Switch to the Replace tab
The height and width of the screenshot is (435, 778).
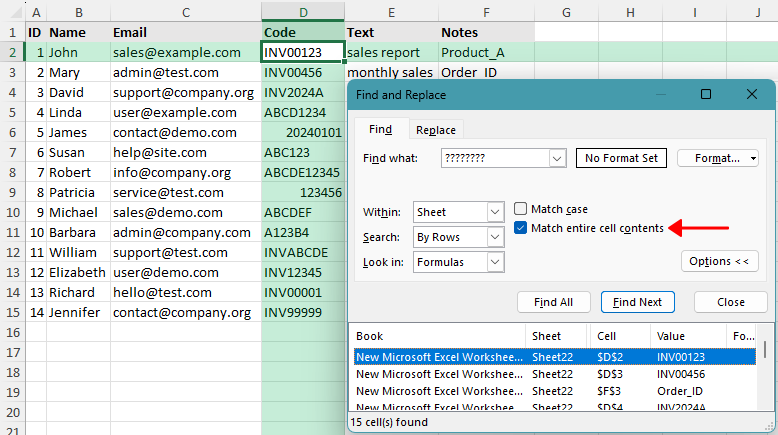coord(436,130)
